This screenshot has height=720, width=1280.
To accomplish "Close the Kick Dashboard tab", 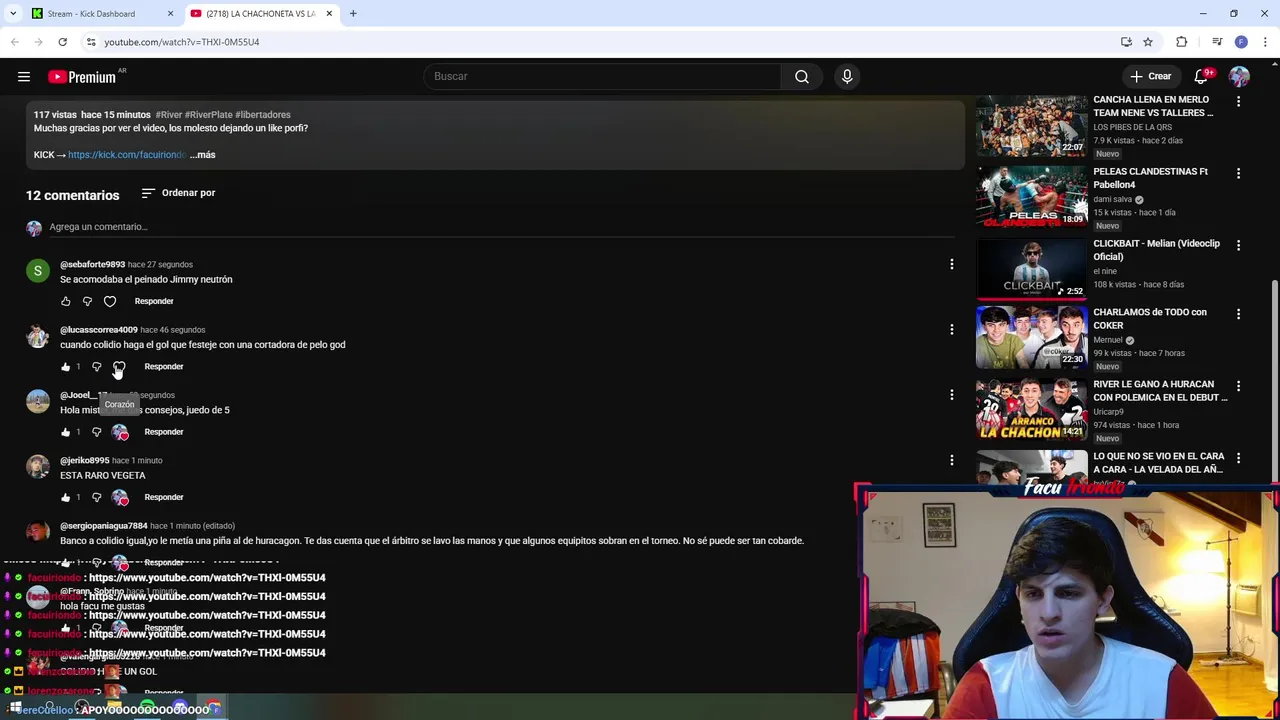I will 170,14.
